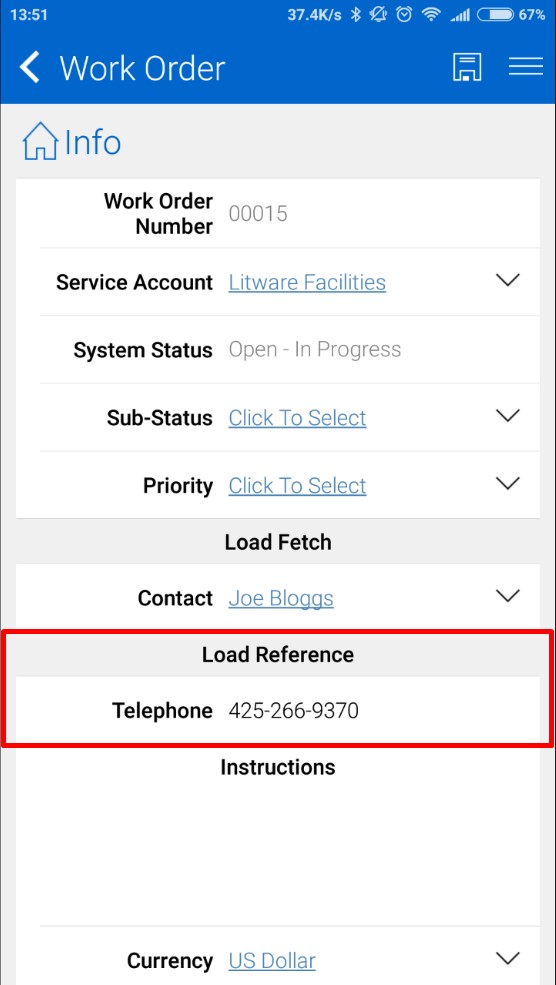The image size is (556, 985).
Task: Tap the alarm clock status icon
Action: click(405, 14)
